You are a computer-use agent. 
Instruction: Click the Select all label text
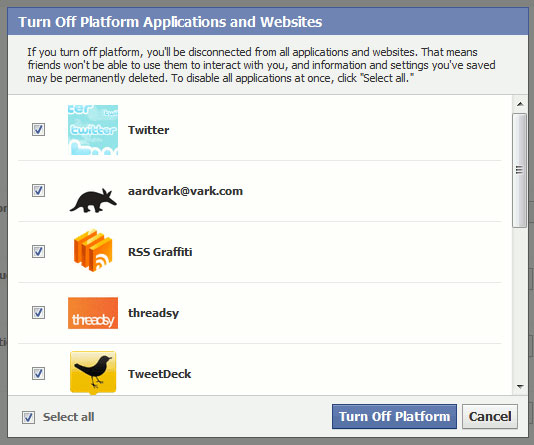(x=68, y=417)
